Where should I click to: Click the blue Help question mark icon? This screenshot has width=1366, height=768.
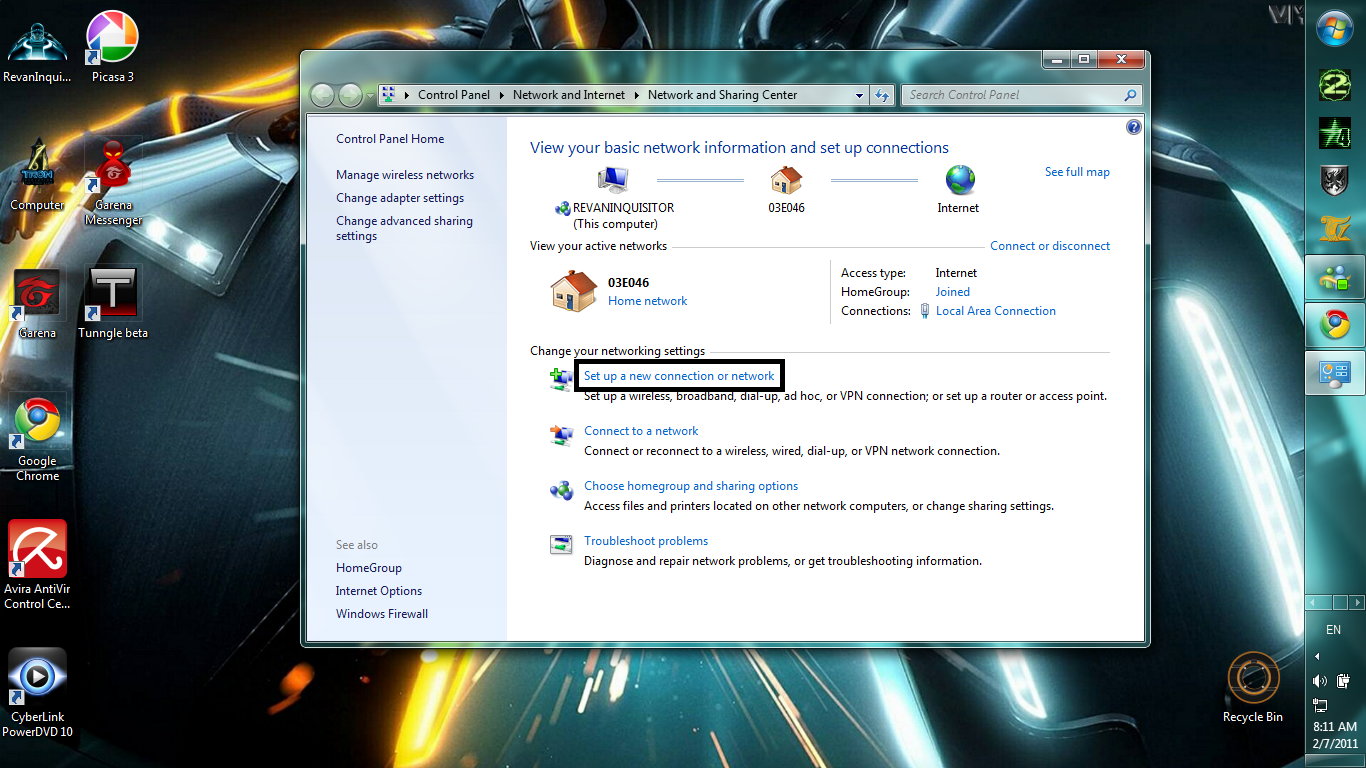(1133, 127)
